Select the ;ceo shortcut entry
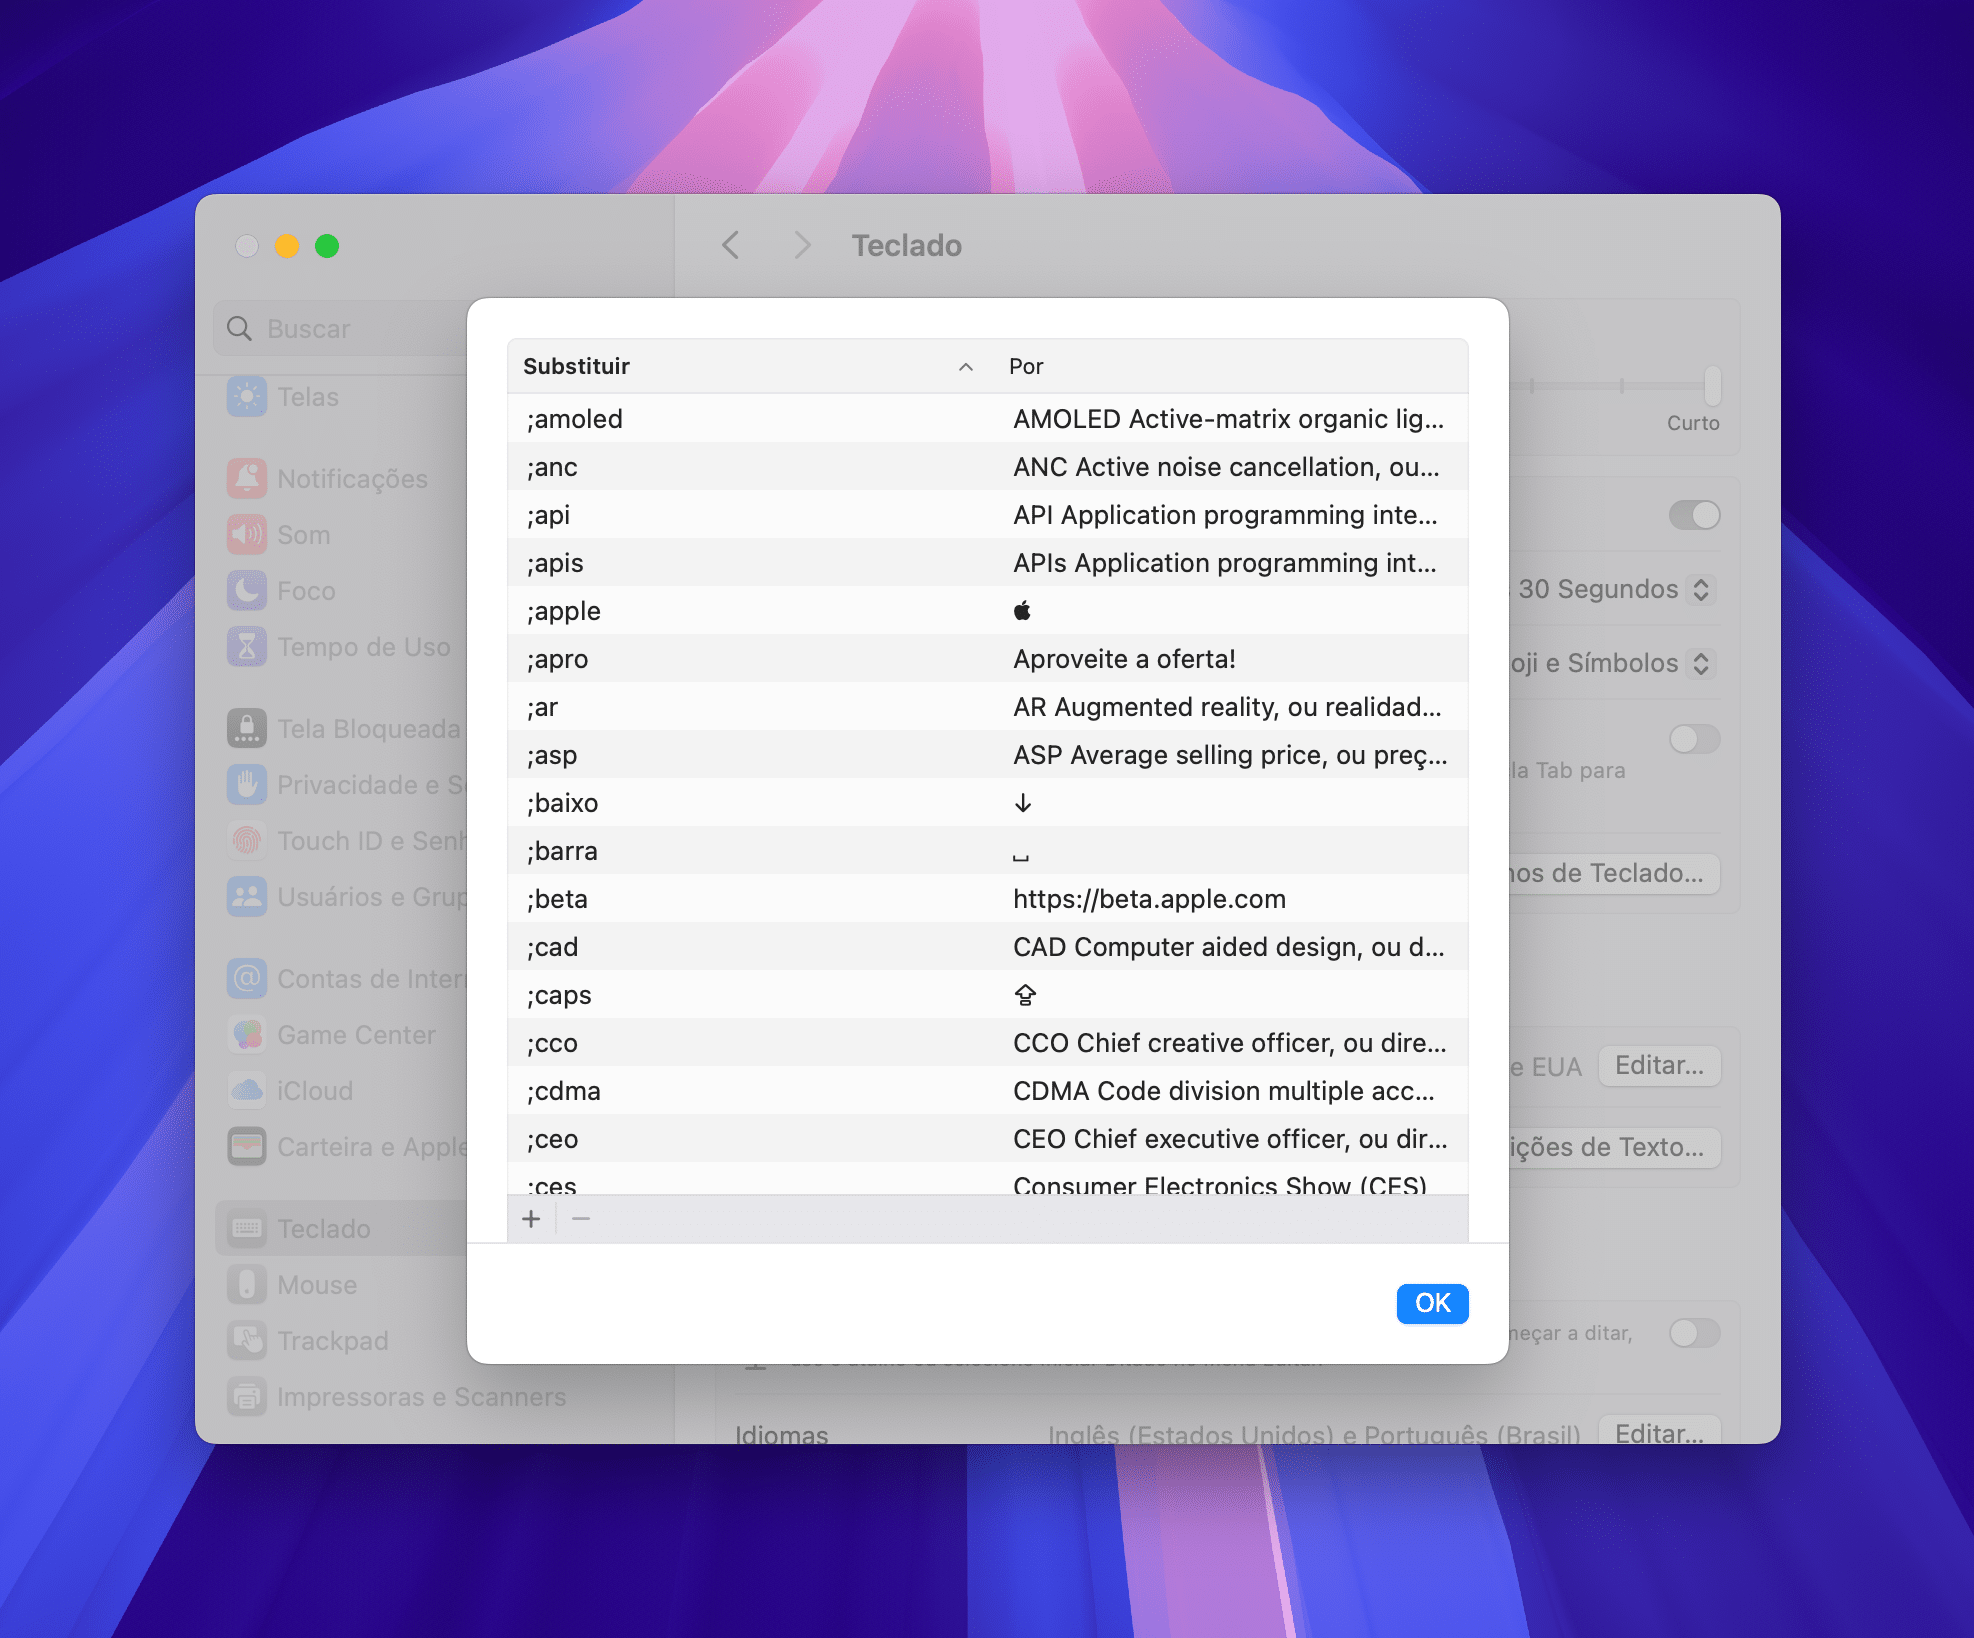1974x1638 pixels. (552, 1139)
